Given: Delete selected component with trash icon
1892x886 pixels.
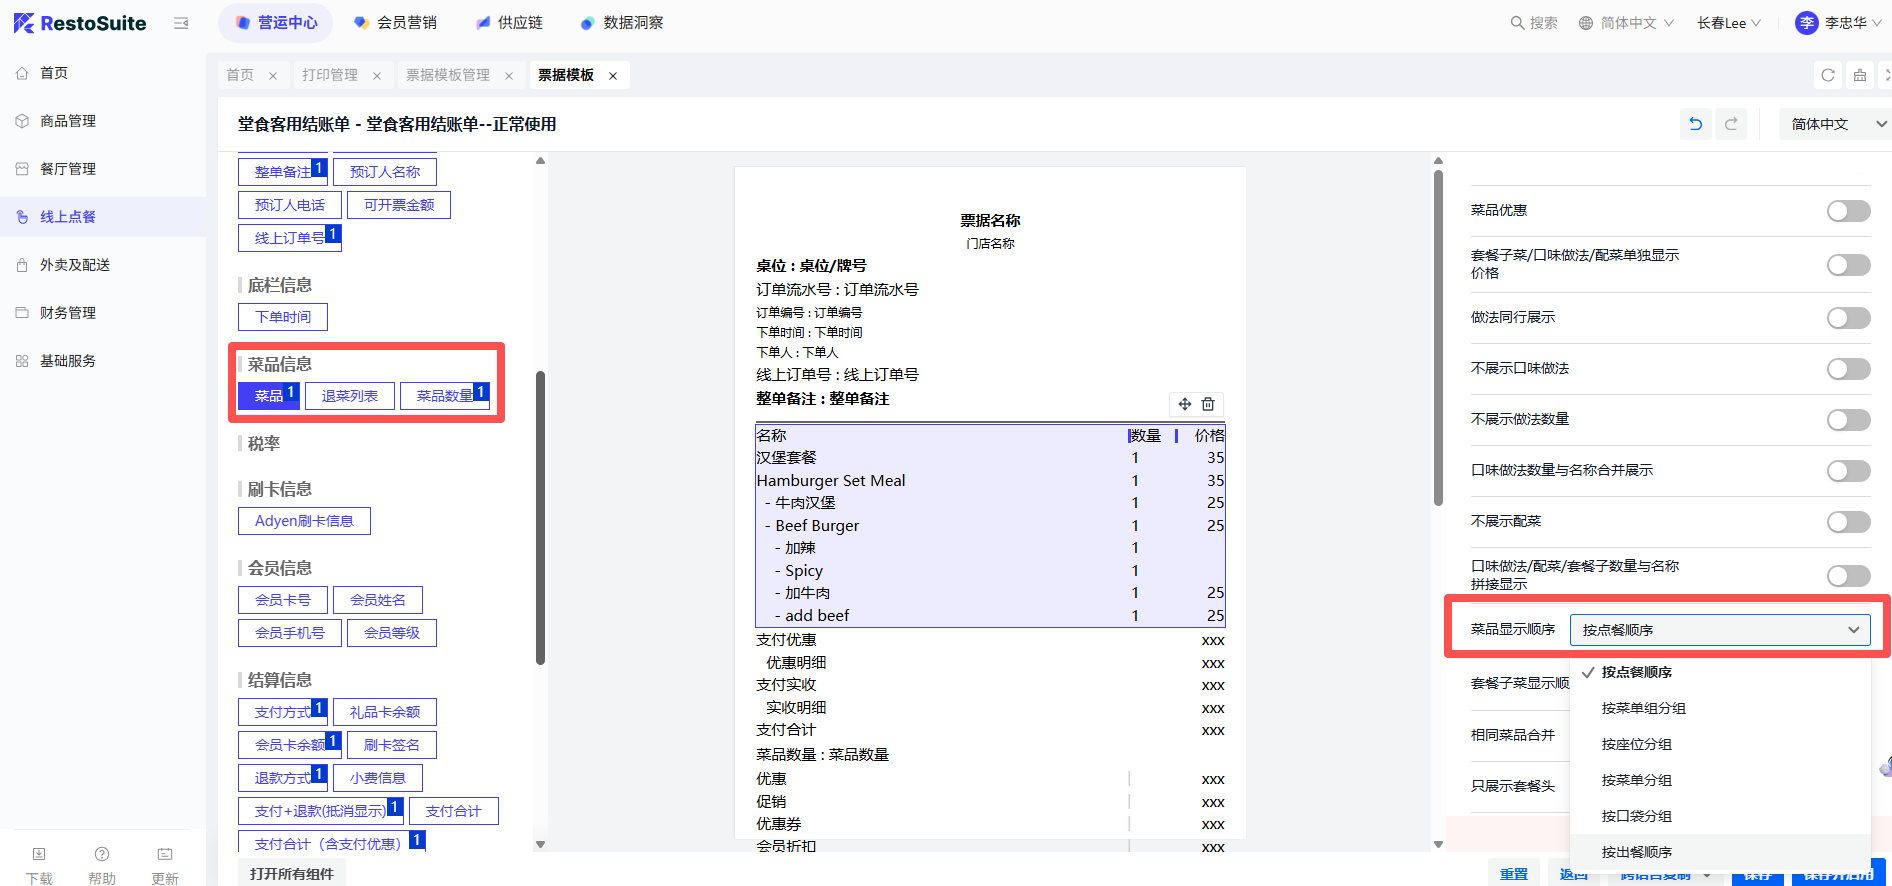Looking at the screenshot, I should pos(1208,404).
